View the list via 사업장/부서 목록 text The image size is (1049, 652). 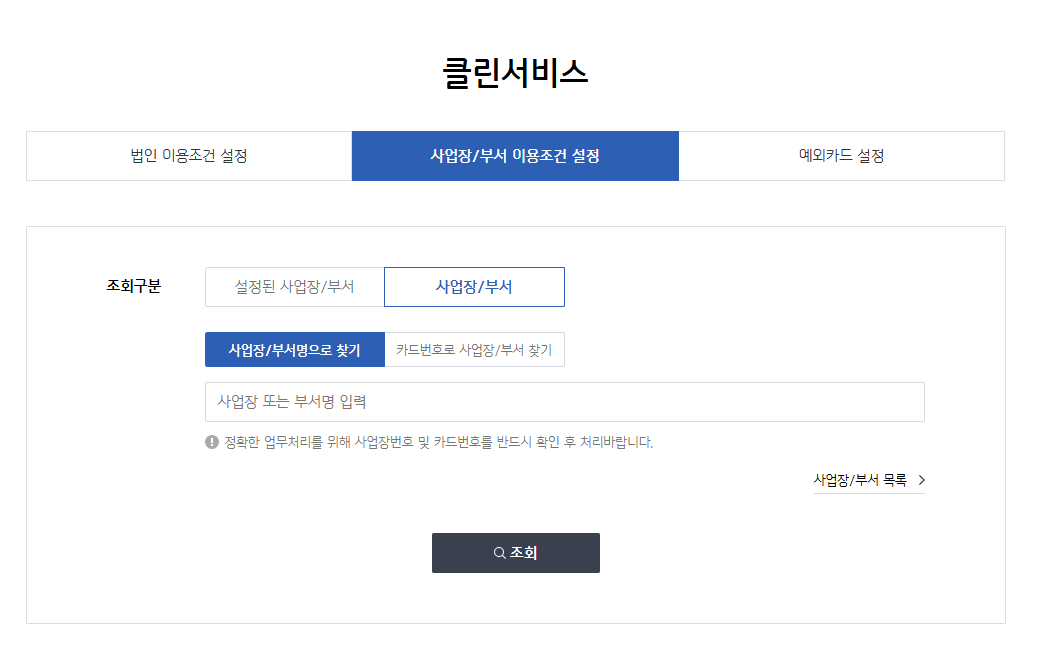click(860, 480)
